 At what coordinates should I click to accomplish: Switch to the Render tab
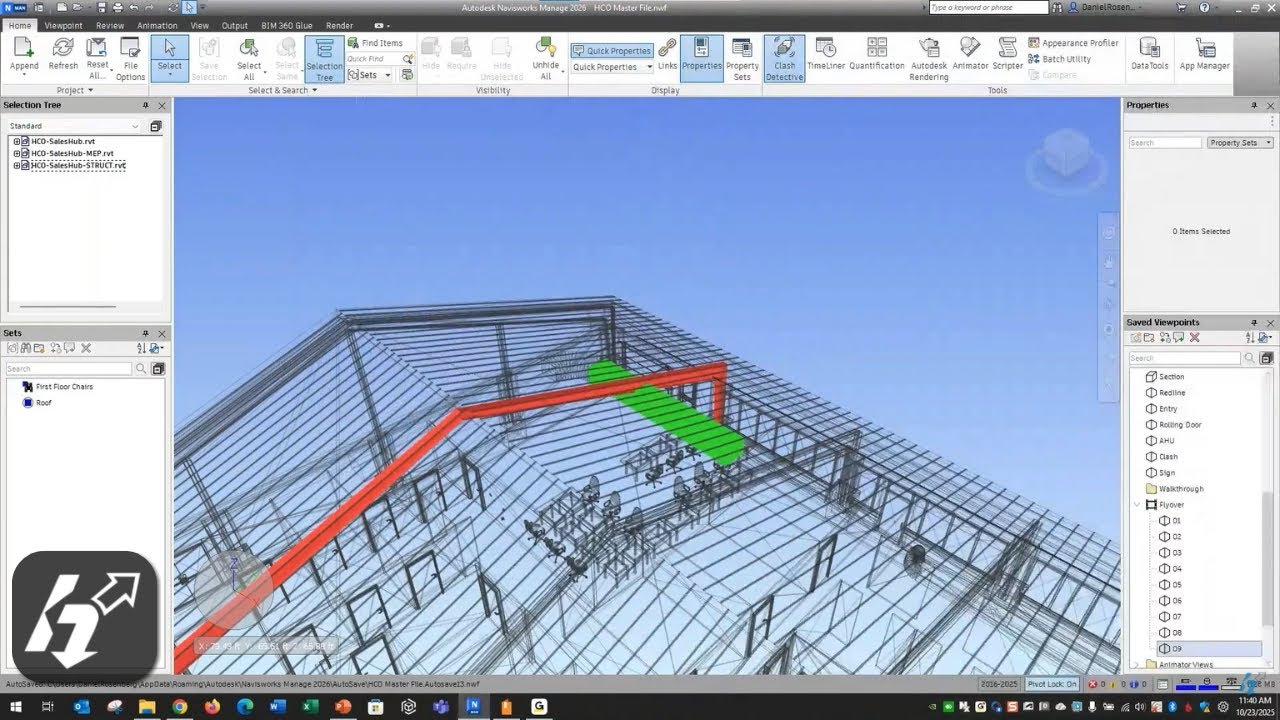[340, 26]
